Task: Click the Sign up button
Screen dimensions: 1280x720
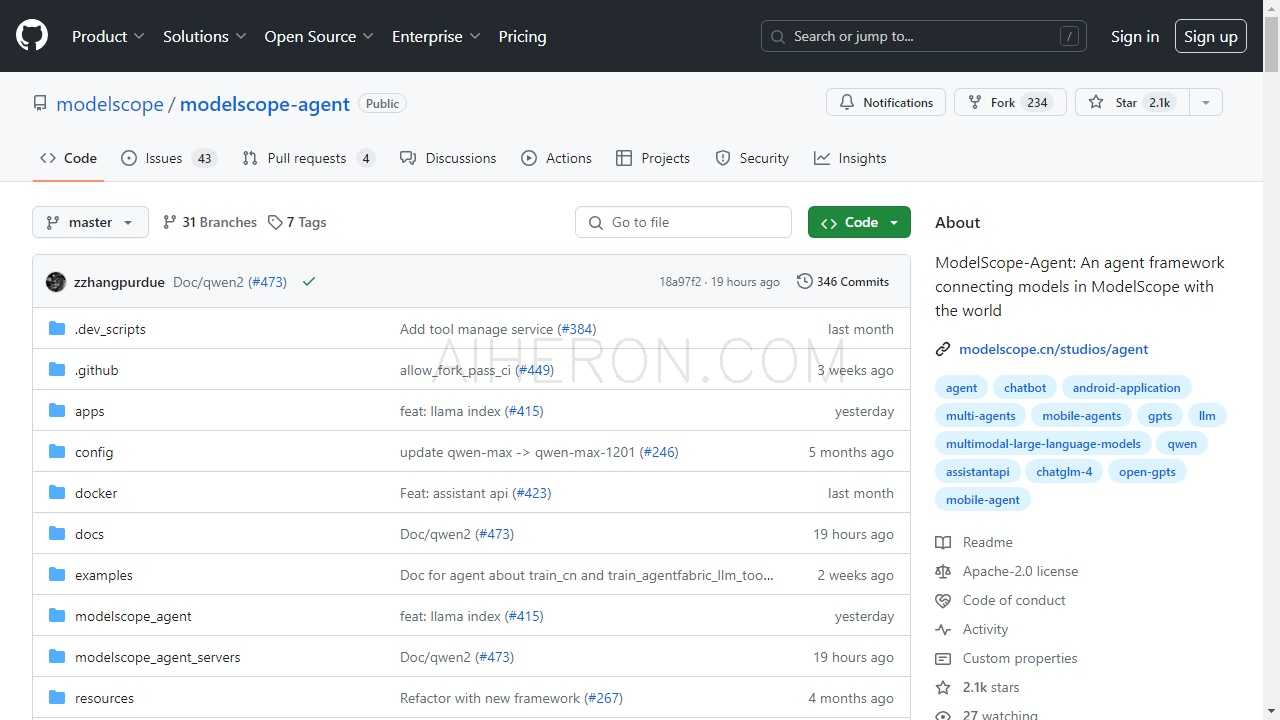Action: [1211, 36]
